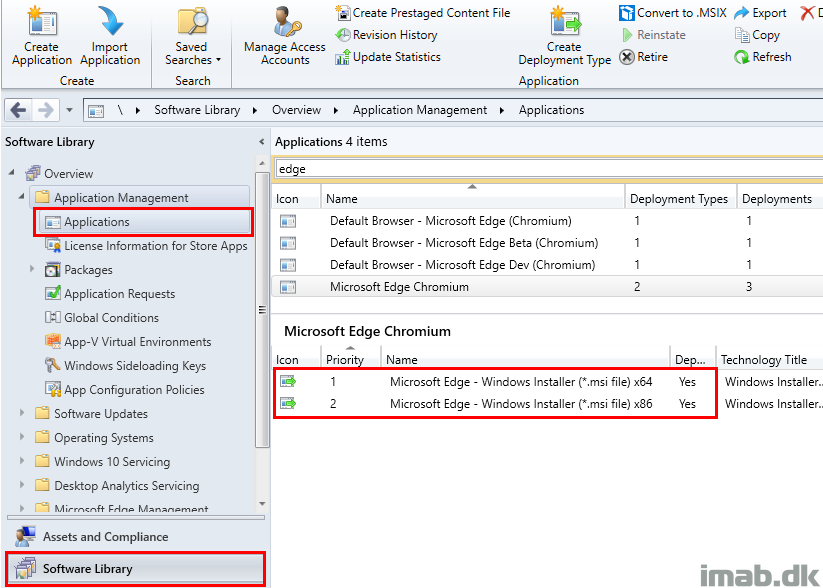Screen dimensions: 823x588
Task: Open the Saved Searches dropdown
Action: [x=192, y=36]
